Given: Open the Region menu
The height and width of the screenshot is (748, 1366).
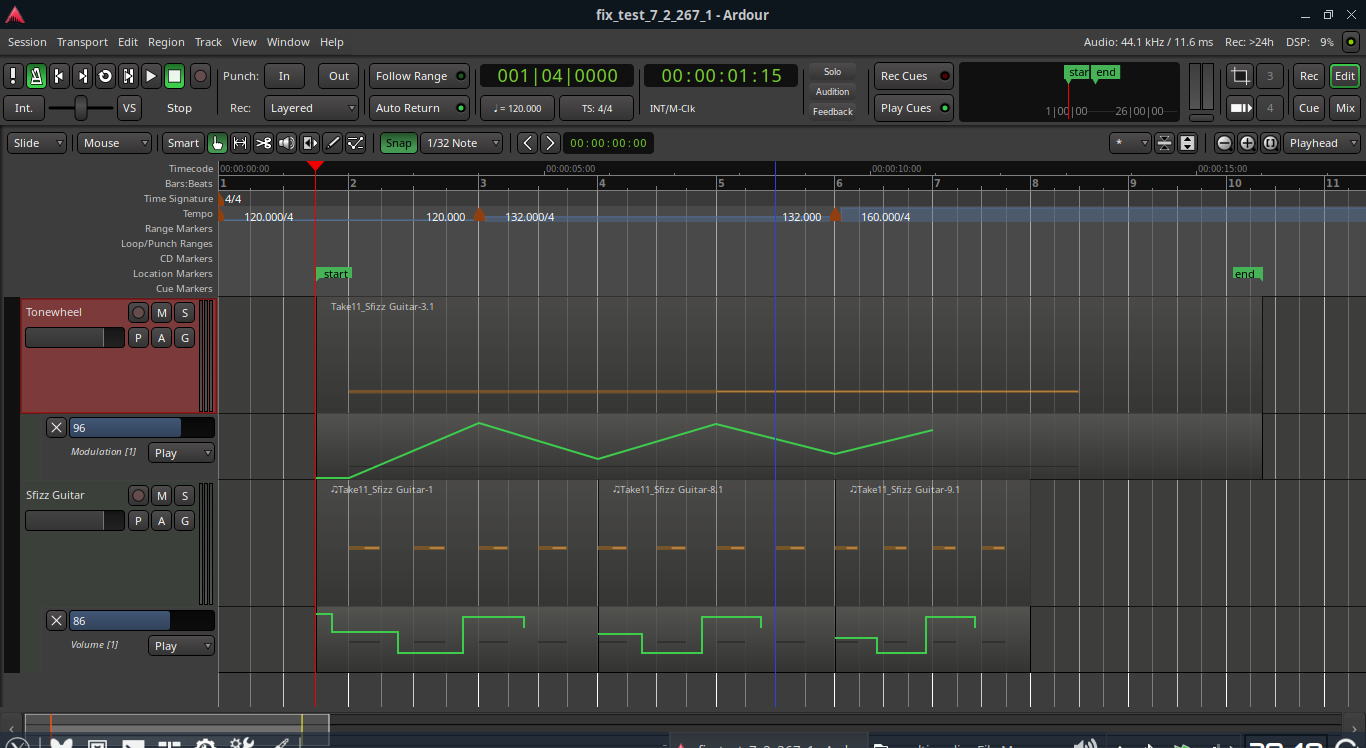Looking at the screenshot, I should click(166, 42).
